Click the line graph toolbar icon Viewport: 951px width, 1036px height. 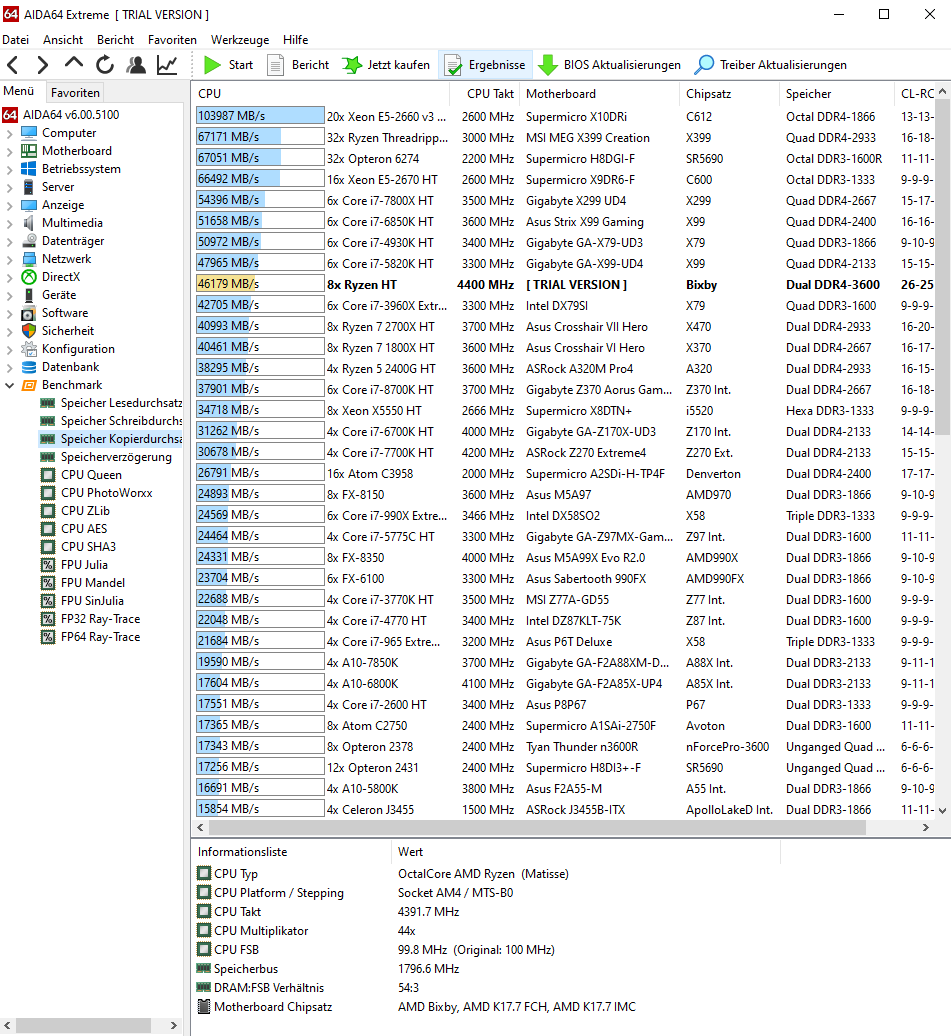167,65
